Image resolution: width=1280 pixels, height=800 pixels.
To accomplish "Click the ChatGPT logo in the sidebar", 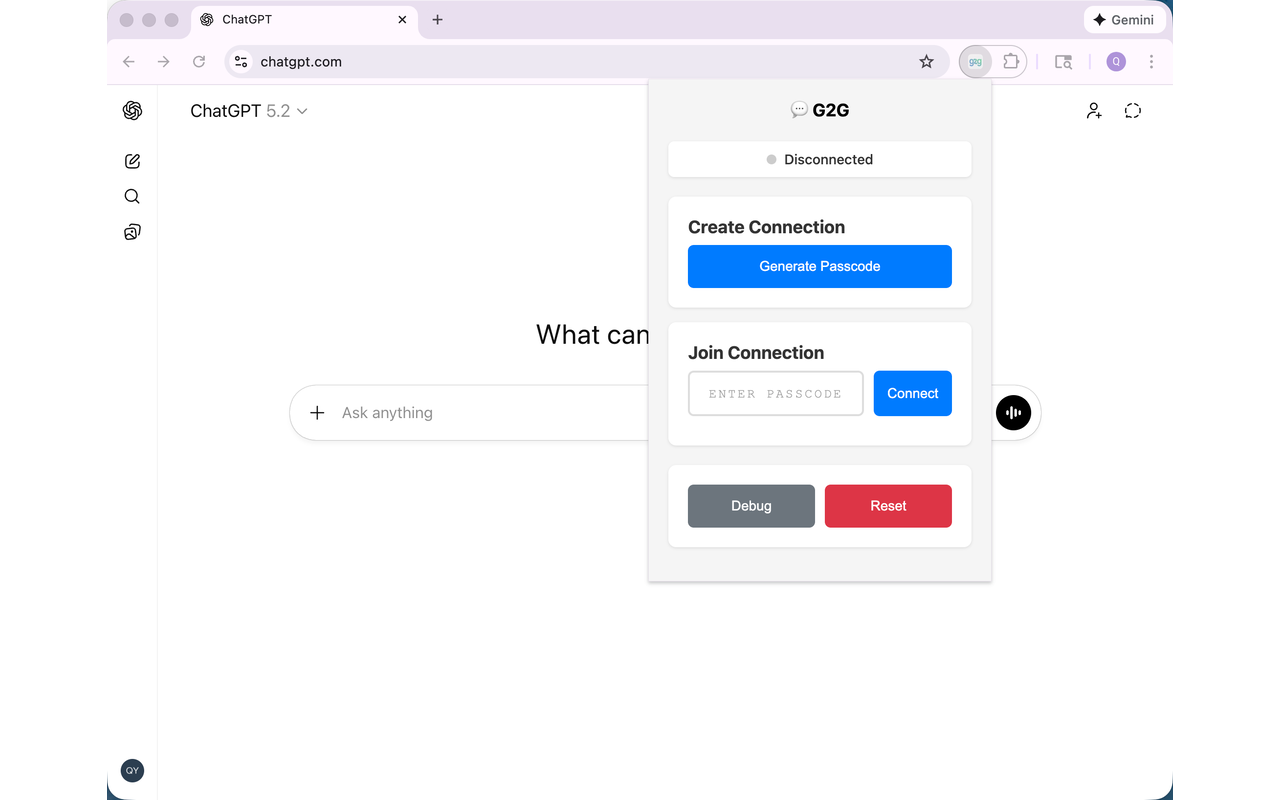I will (132, 110).
